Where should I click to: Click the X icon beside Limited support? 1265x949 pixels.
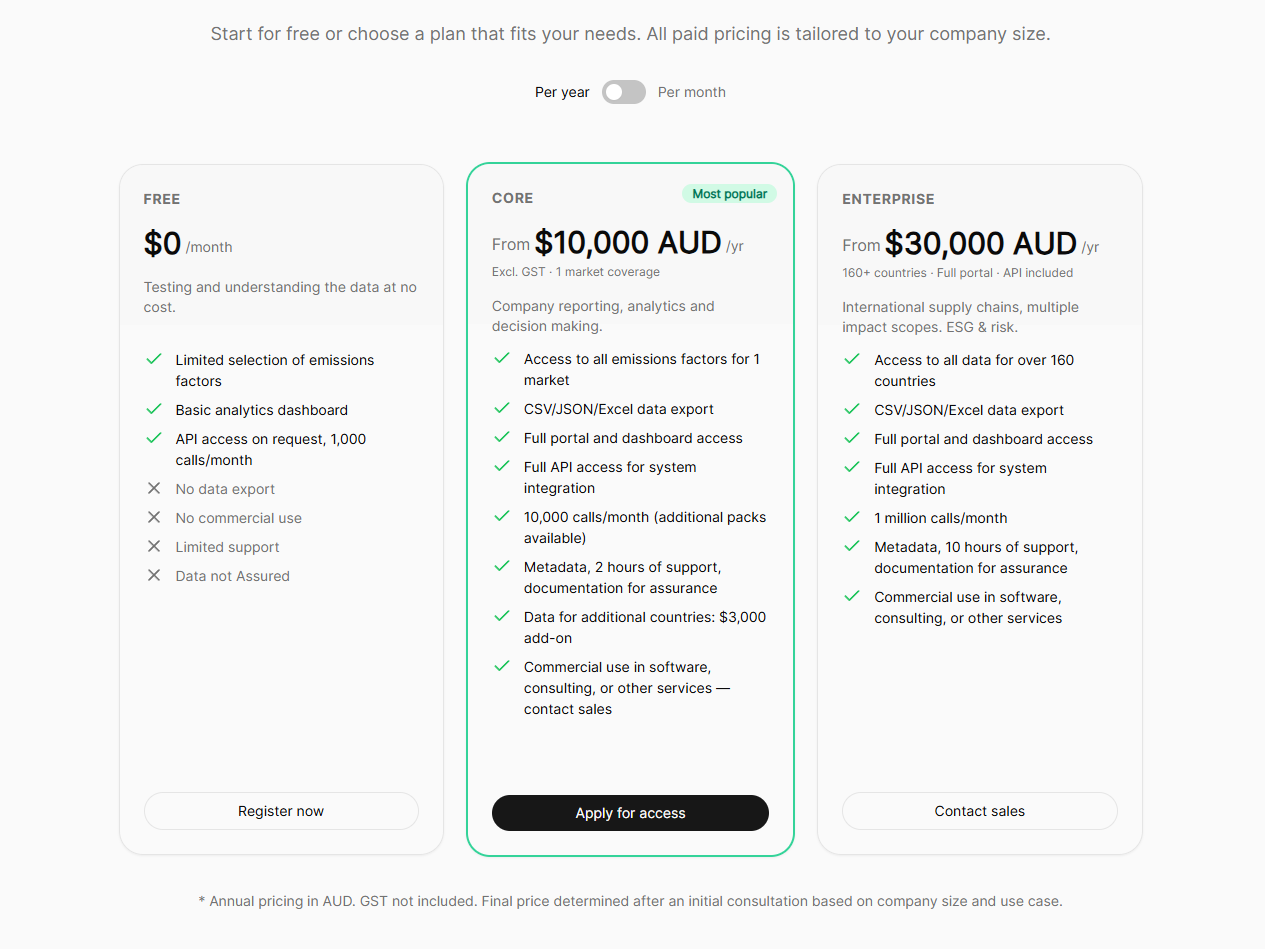coord(154,546)
